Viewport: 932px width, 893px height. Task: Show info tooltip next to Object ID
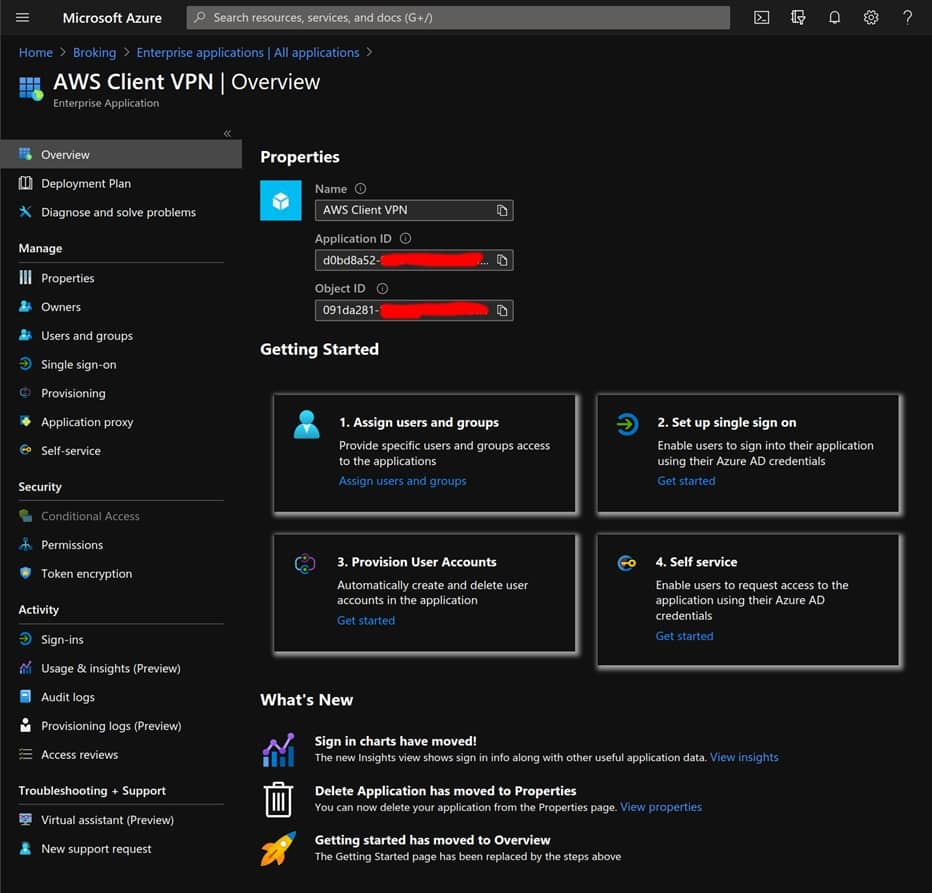(382, 288)
